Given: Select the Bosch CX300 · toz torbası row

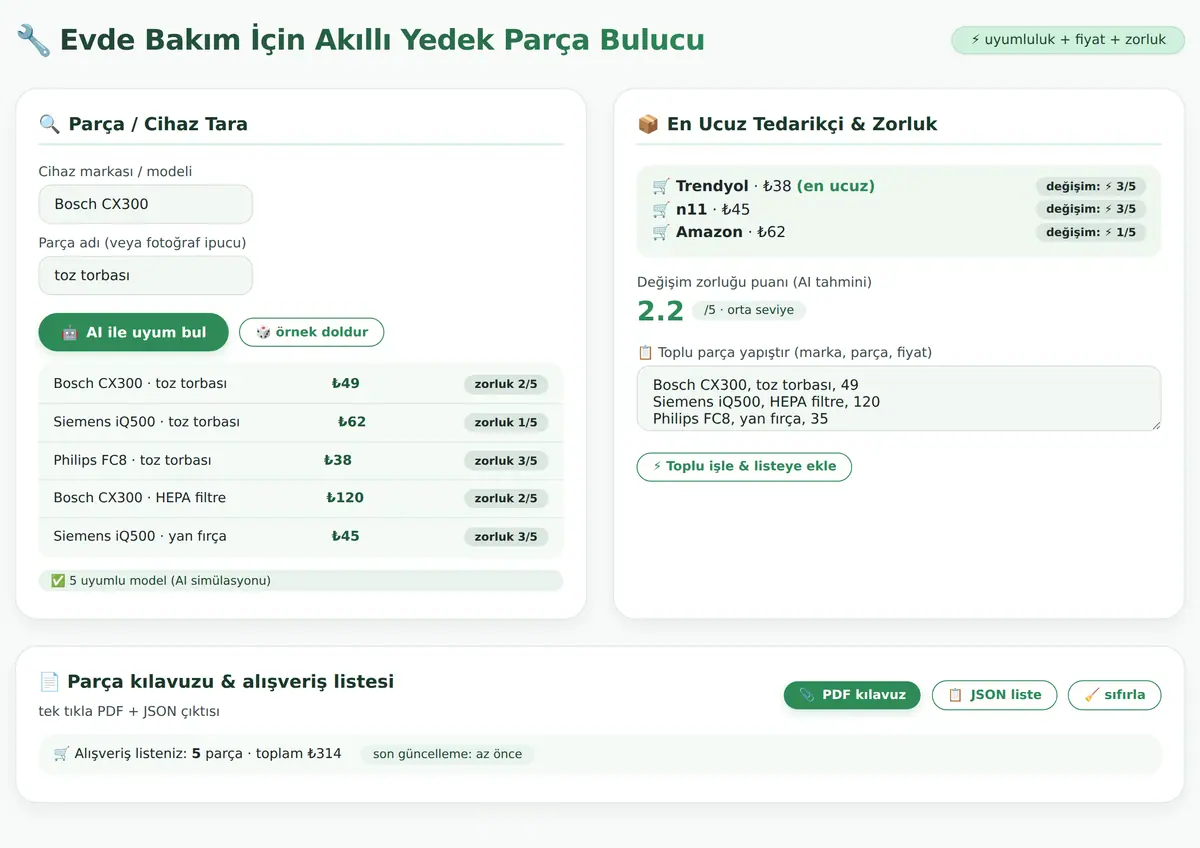Looking at the screenshot, I should pos(301,384).
